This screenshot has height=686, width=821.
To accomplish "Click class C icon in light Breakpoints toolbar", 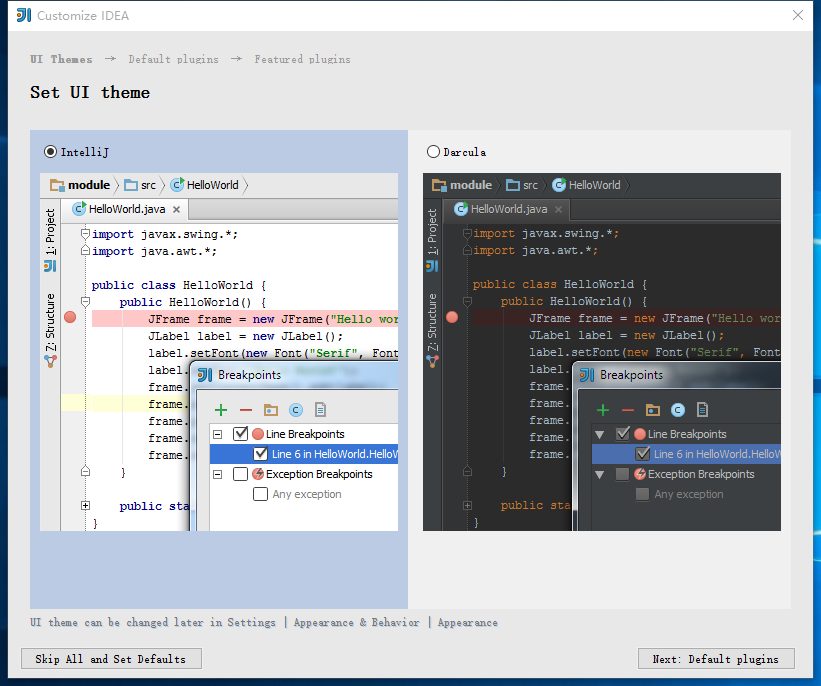I will point(296,410).
